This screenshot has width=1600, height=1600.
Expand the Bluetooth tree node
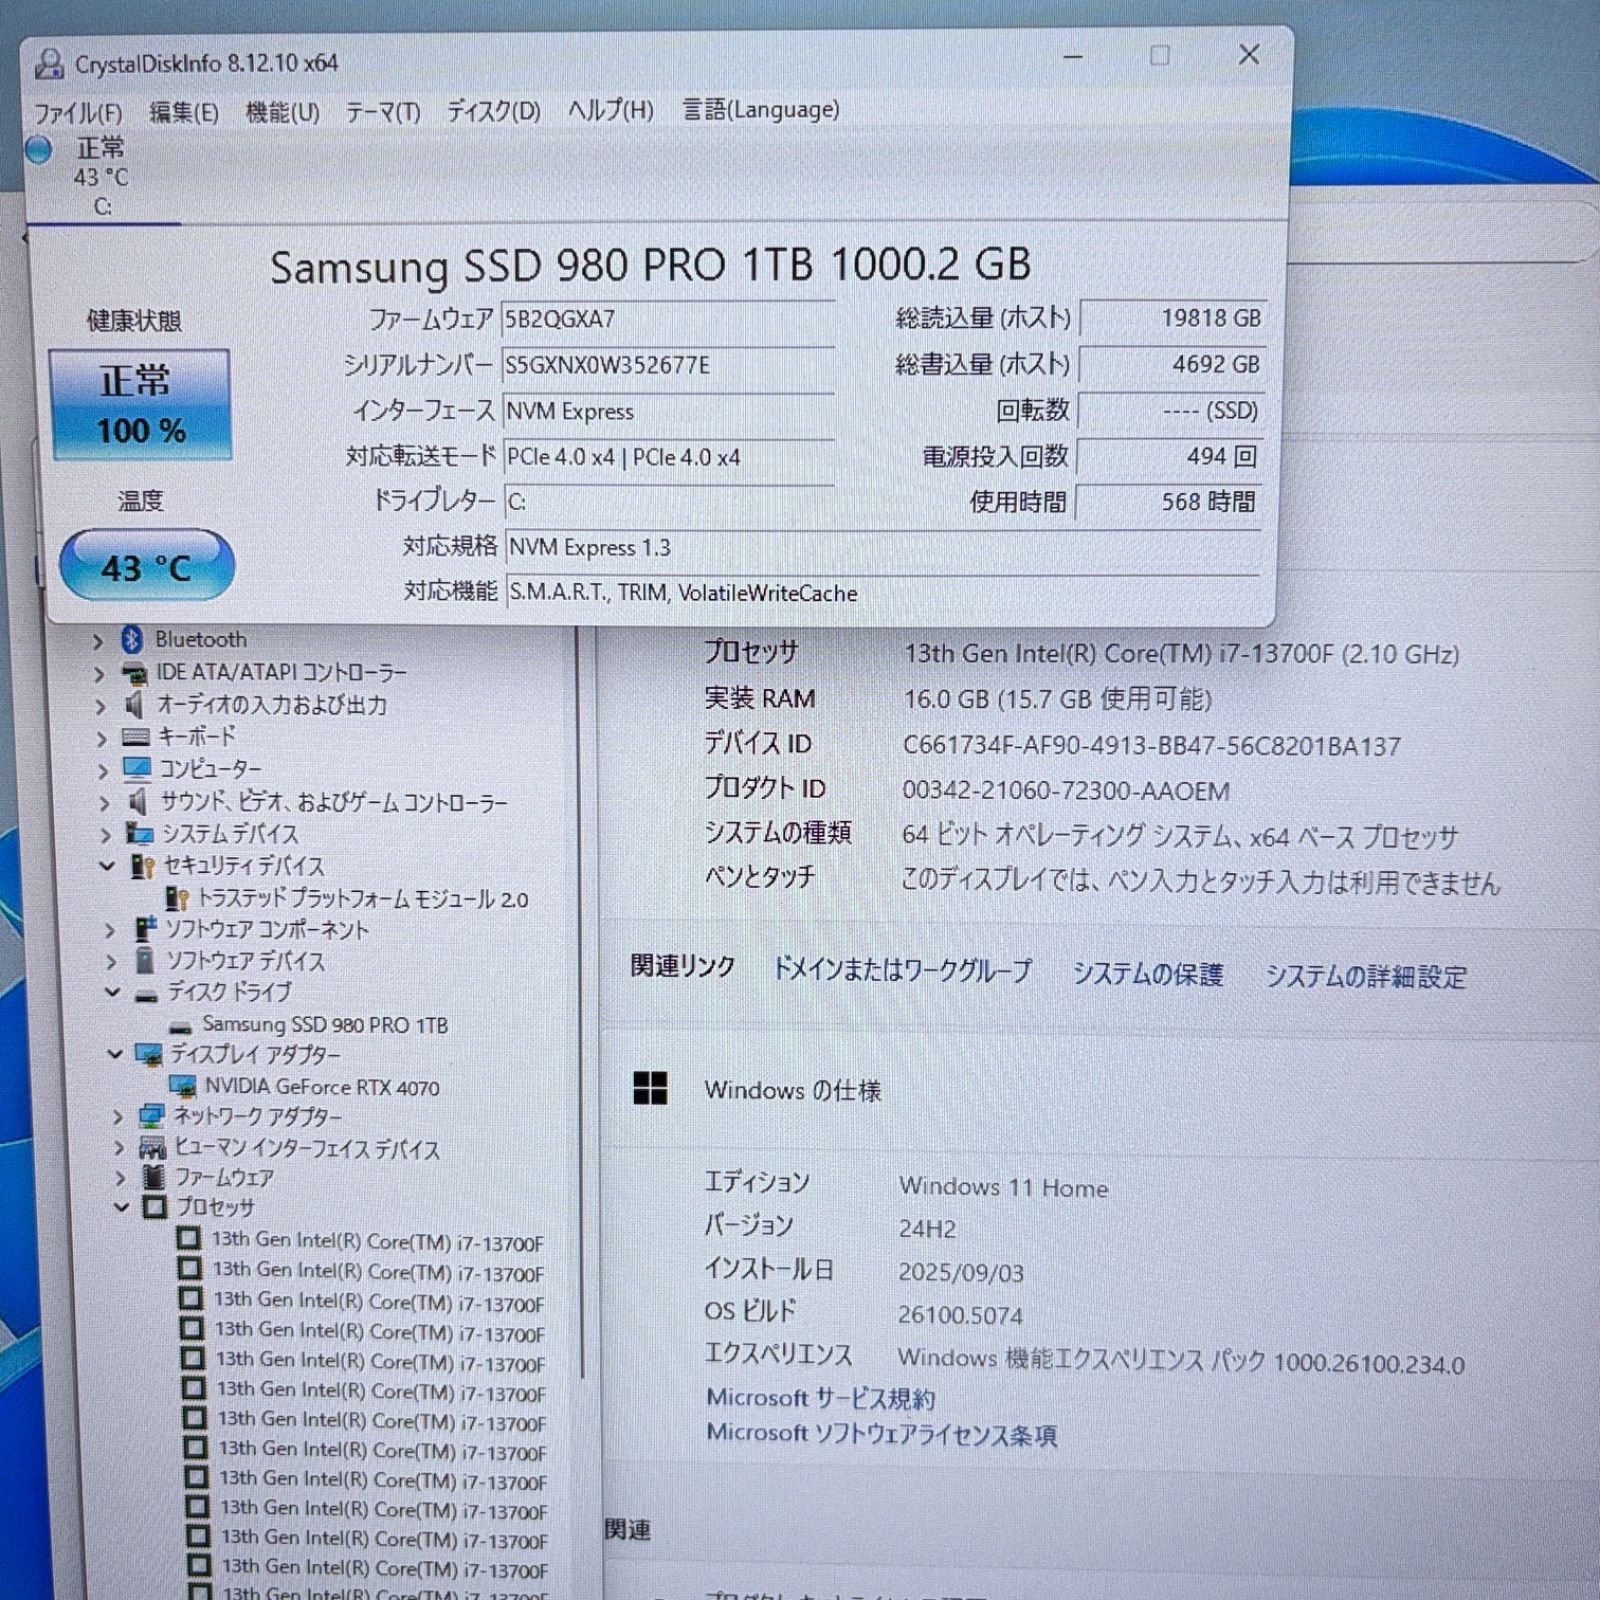[x=97, y=641]
